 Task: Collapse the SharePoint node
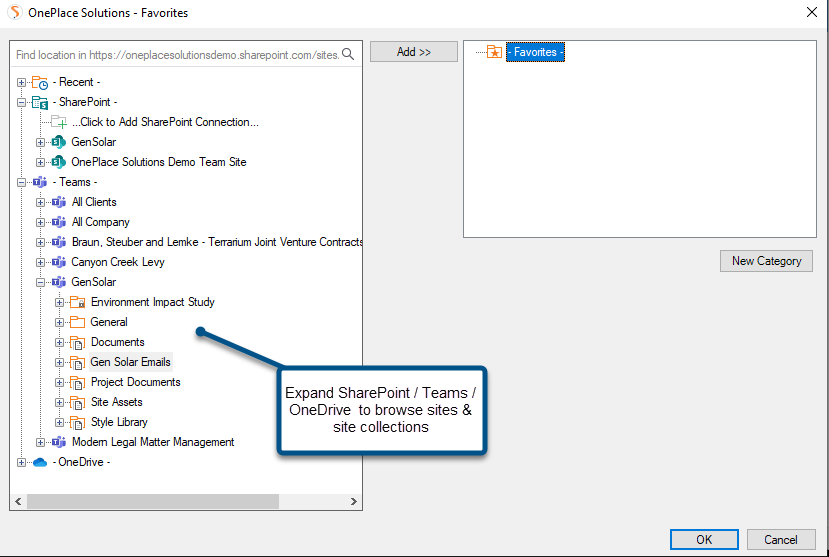[x=21, y=103]
